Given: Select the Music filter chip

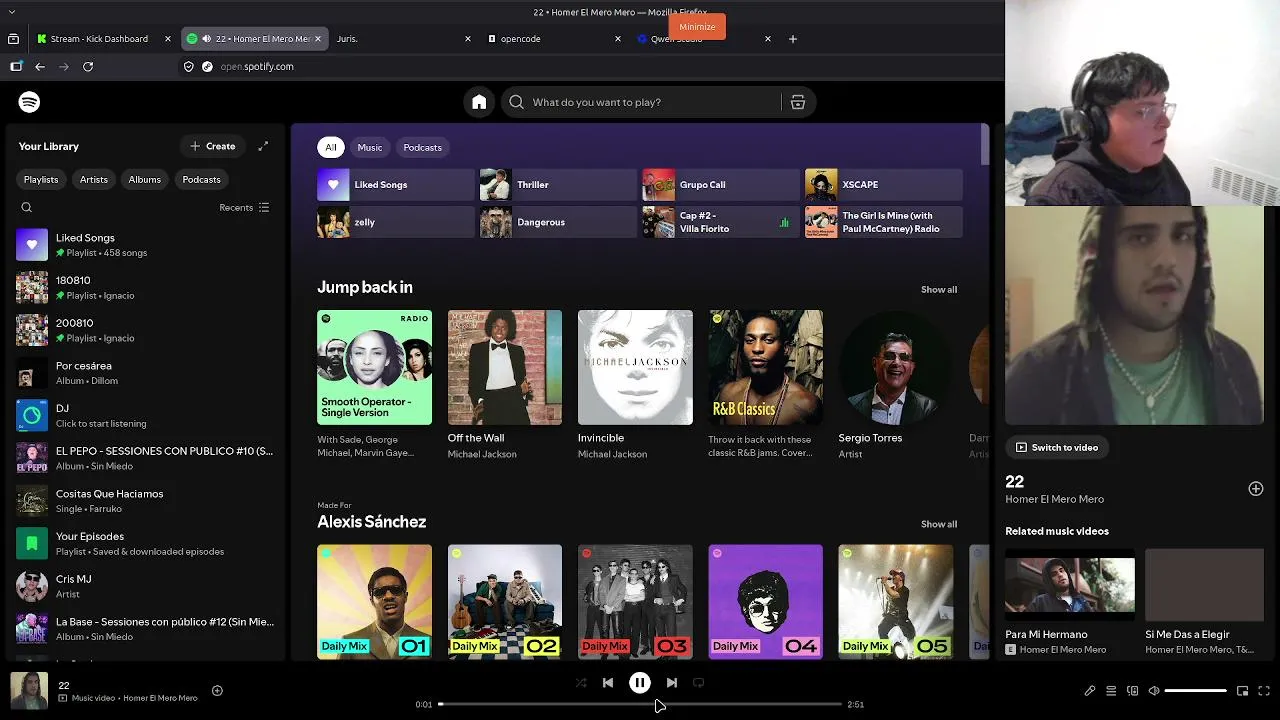Looking at the screenshot, I should click(370, 147).
